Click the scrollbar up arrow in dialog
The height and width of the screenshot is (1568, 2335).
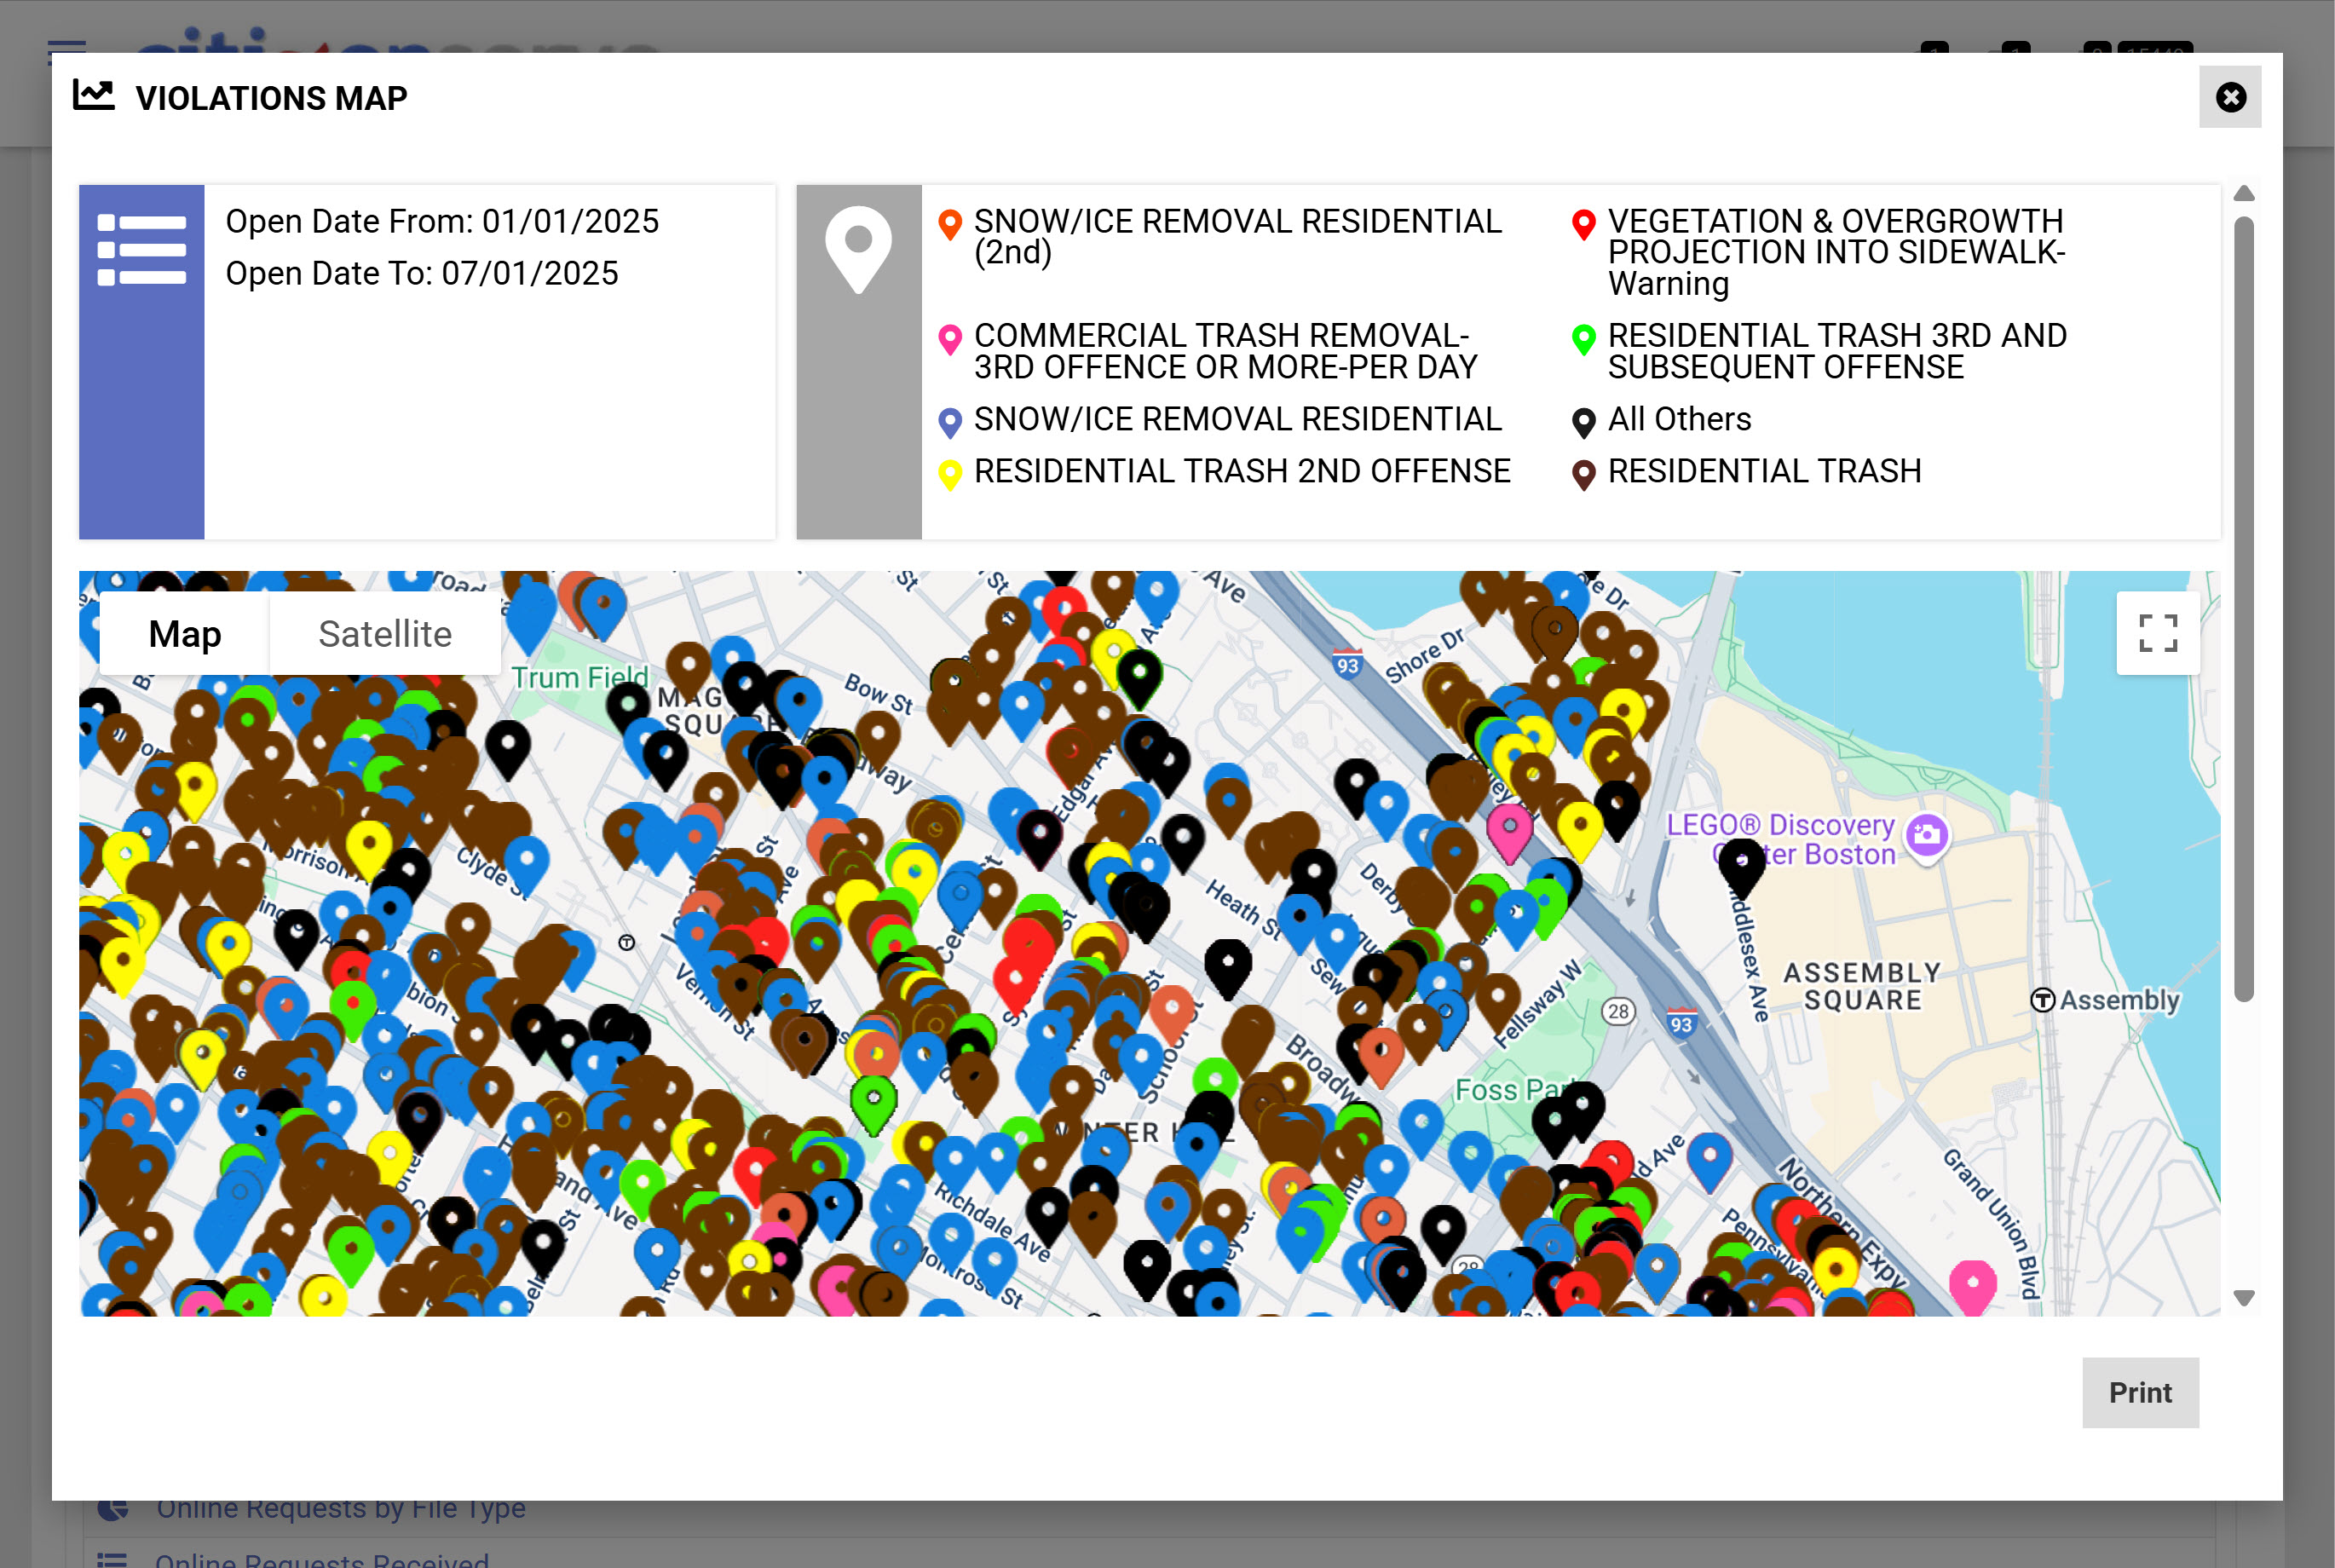2243,194
